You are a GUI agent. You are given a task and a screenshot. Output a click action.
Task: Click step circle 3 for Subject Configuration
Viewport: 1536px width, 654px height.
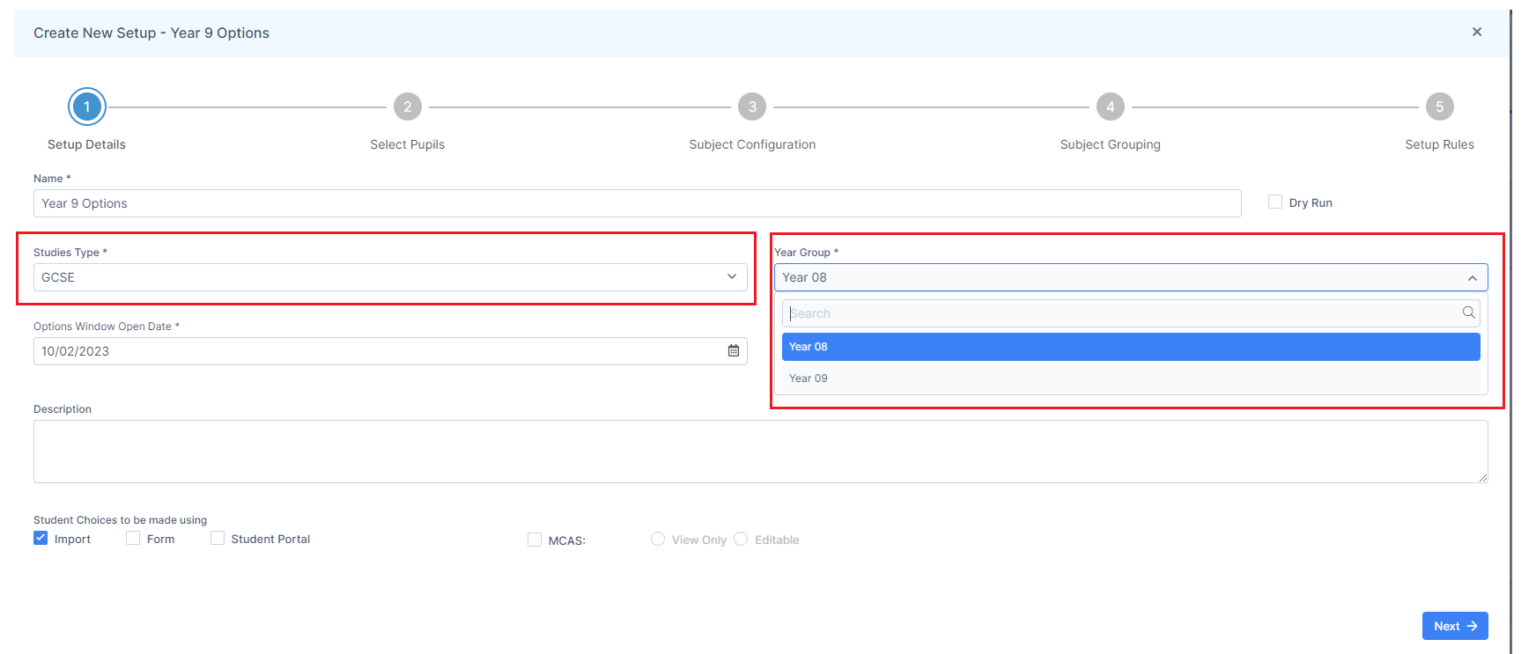pos(751,106)
